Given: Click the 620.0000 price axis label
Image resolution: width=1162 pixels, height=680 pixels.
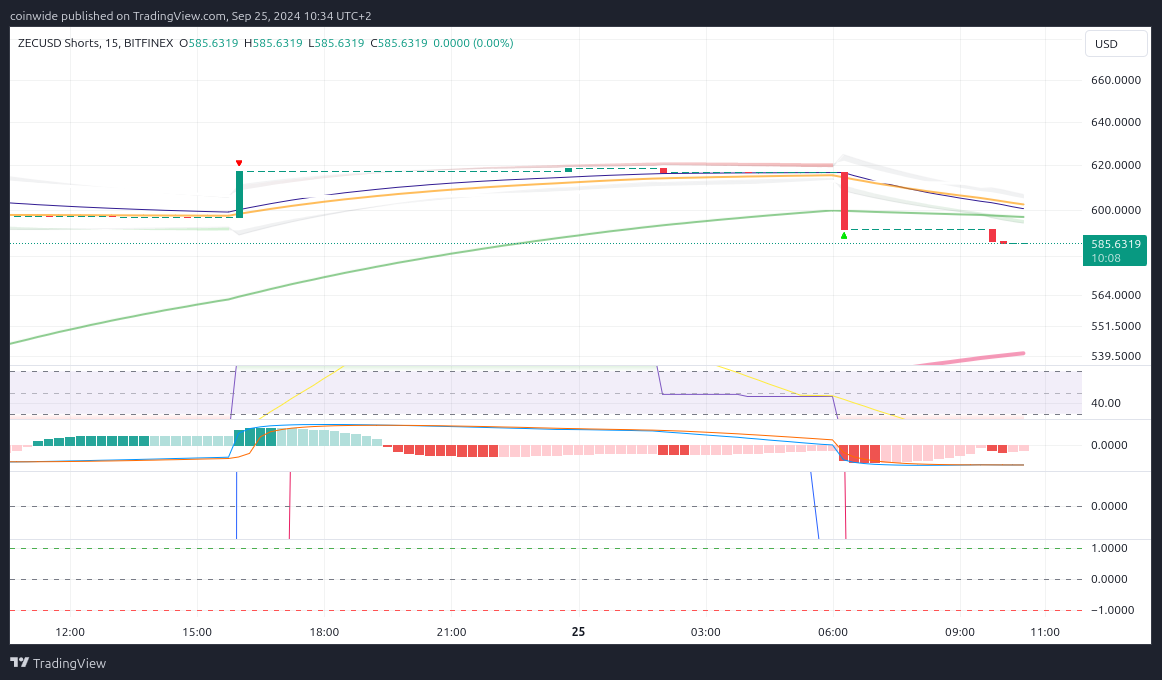Looking at the screenshot, I should pyautogui.click(x=1115, y=164).
